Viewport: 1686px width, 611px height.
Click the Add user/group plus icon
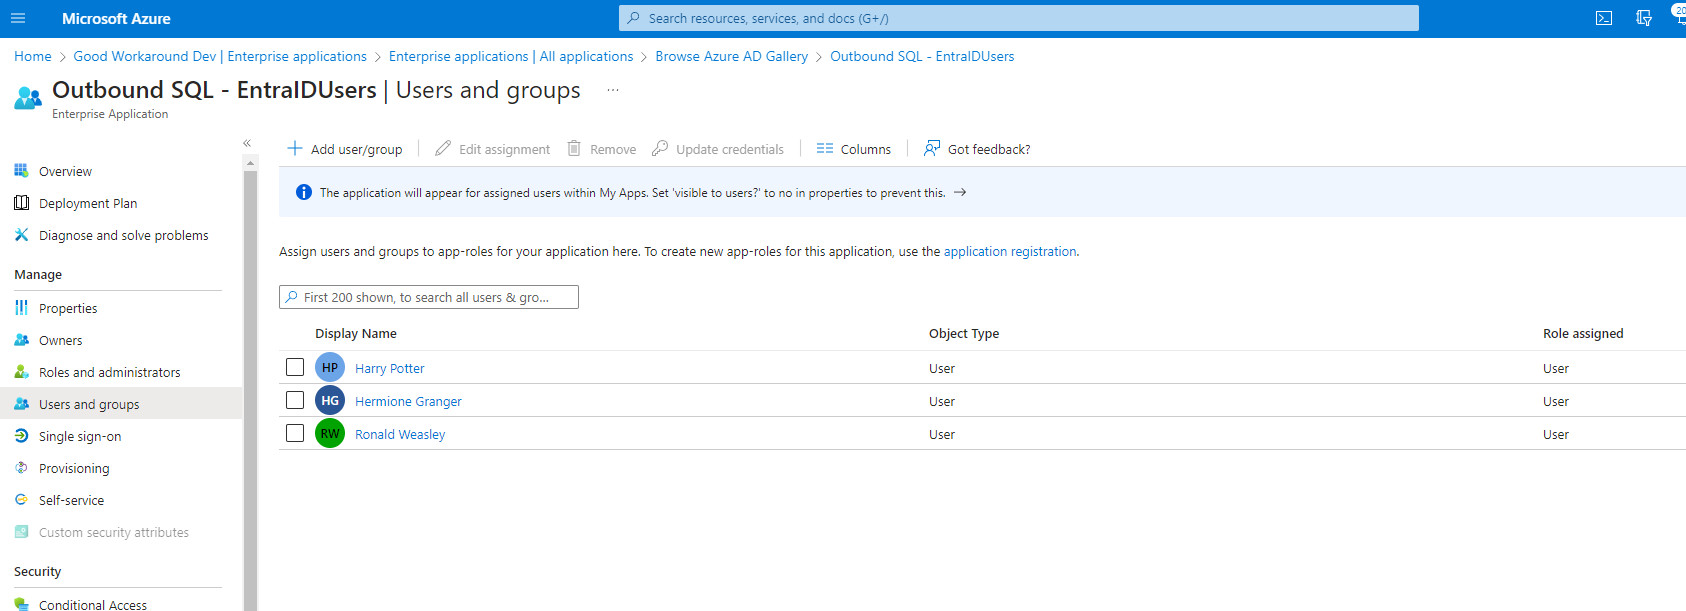point(295,149)
